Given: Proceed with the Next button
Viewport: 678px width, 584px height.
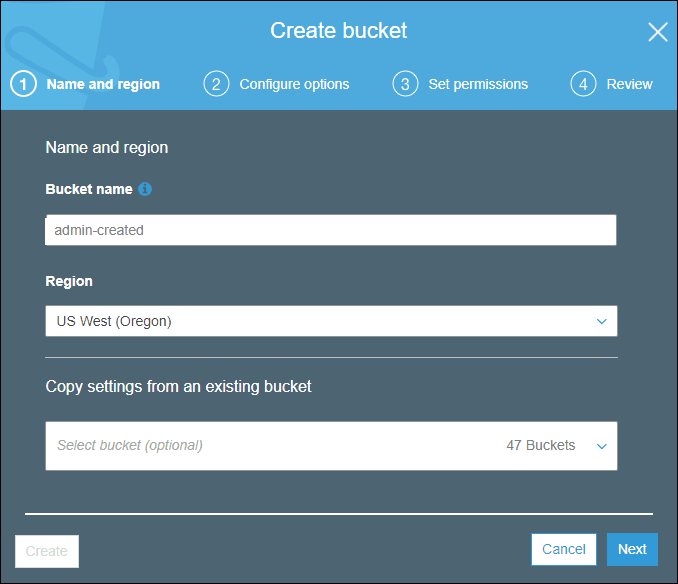Looking at the screenshot, I should point(632,549).
